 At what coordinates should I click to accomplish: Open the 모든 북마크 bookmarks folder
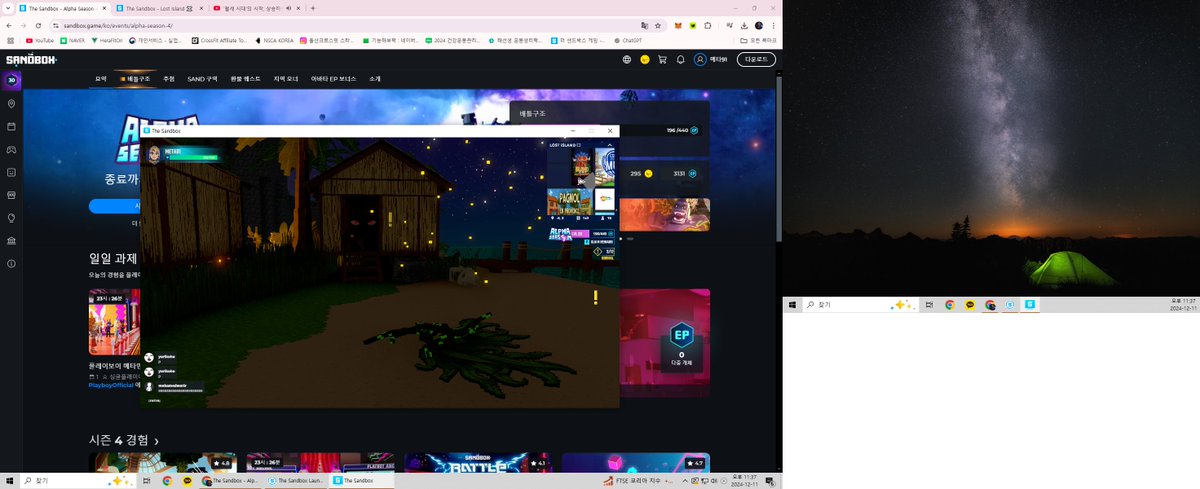point(758,41)
